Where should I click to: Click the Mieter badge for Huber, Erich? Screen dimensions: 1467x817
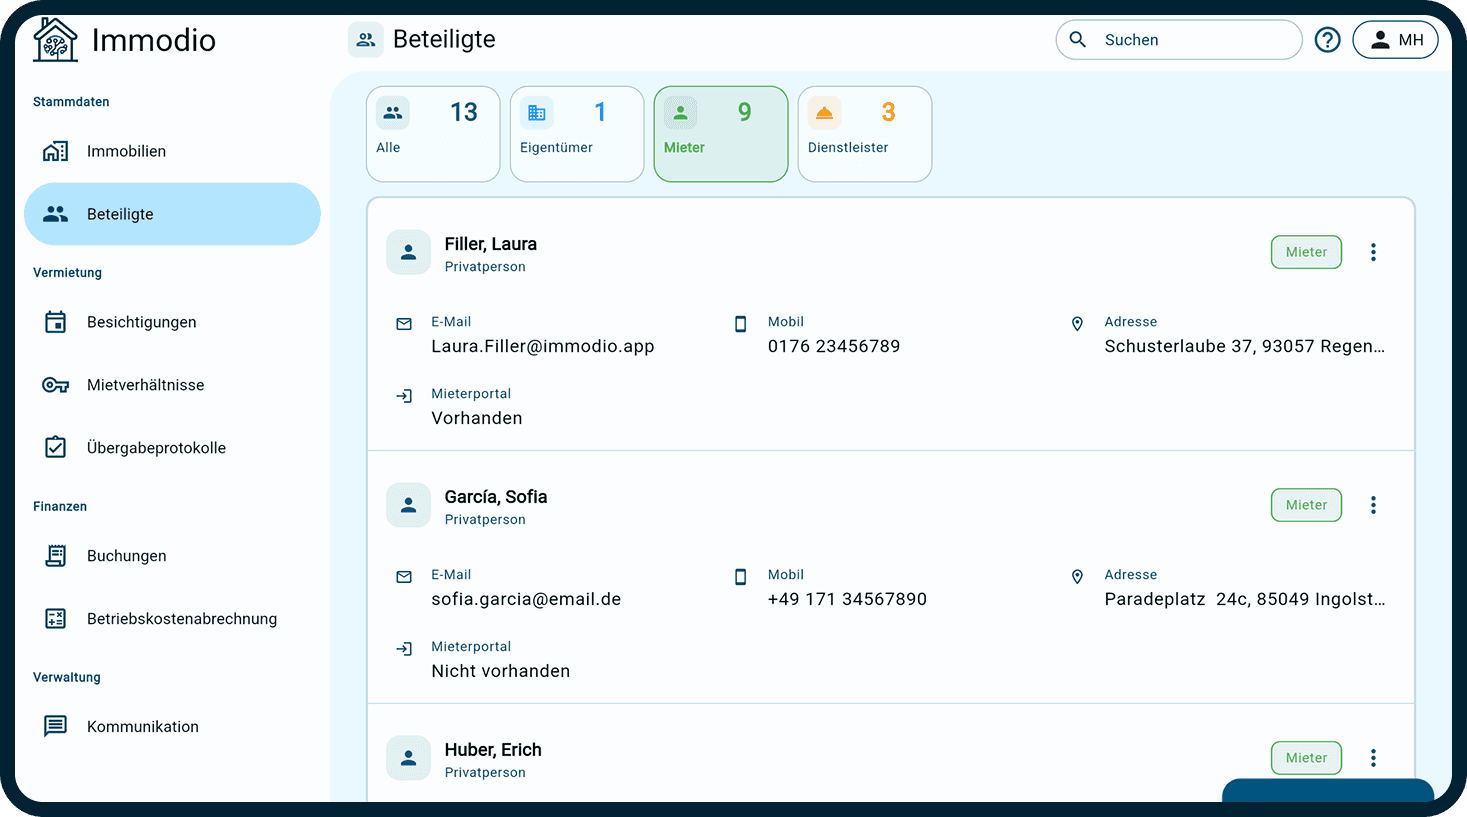[1306, 758]
